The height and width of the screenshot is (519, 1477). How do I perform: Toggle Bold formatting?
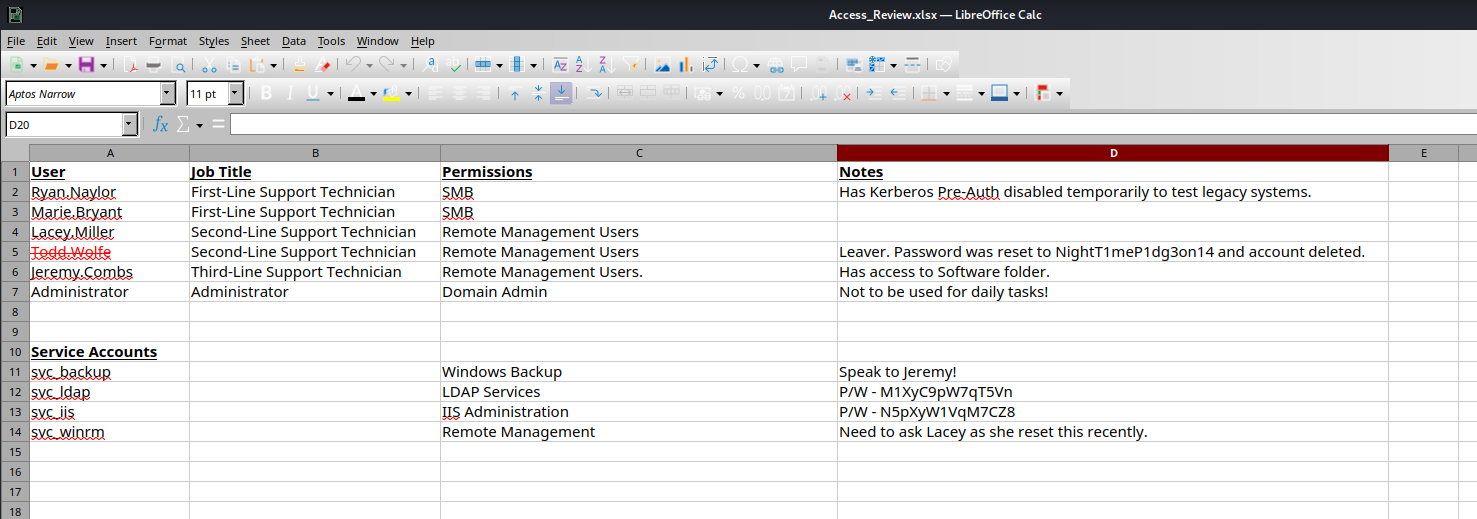pyautogui.click(x=266, y=93)
